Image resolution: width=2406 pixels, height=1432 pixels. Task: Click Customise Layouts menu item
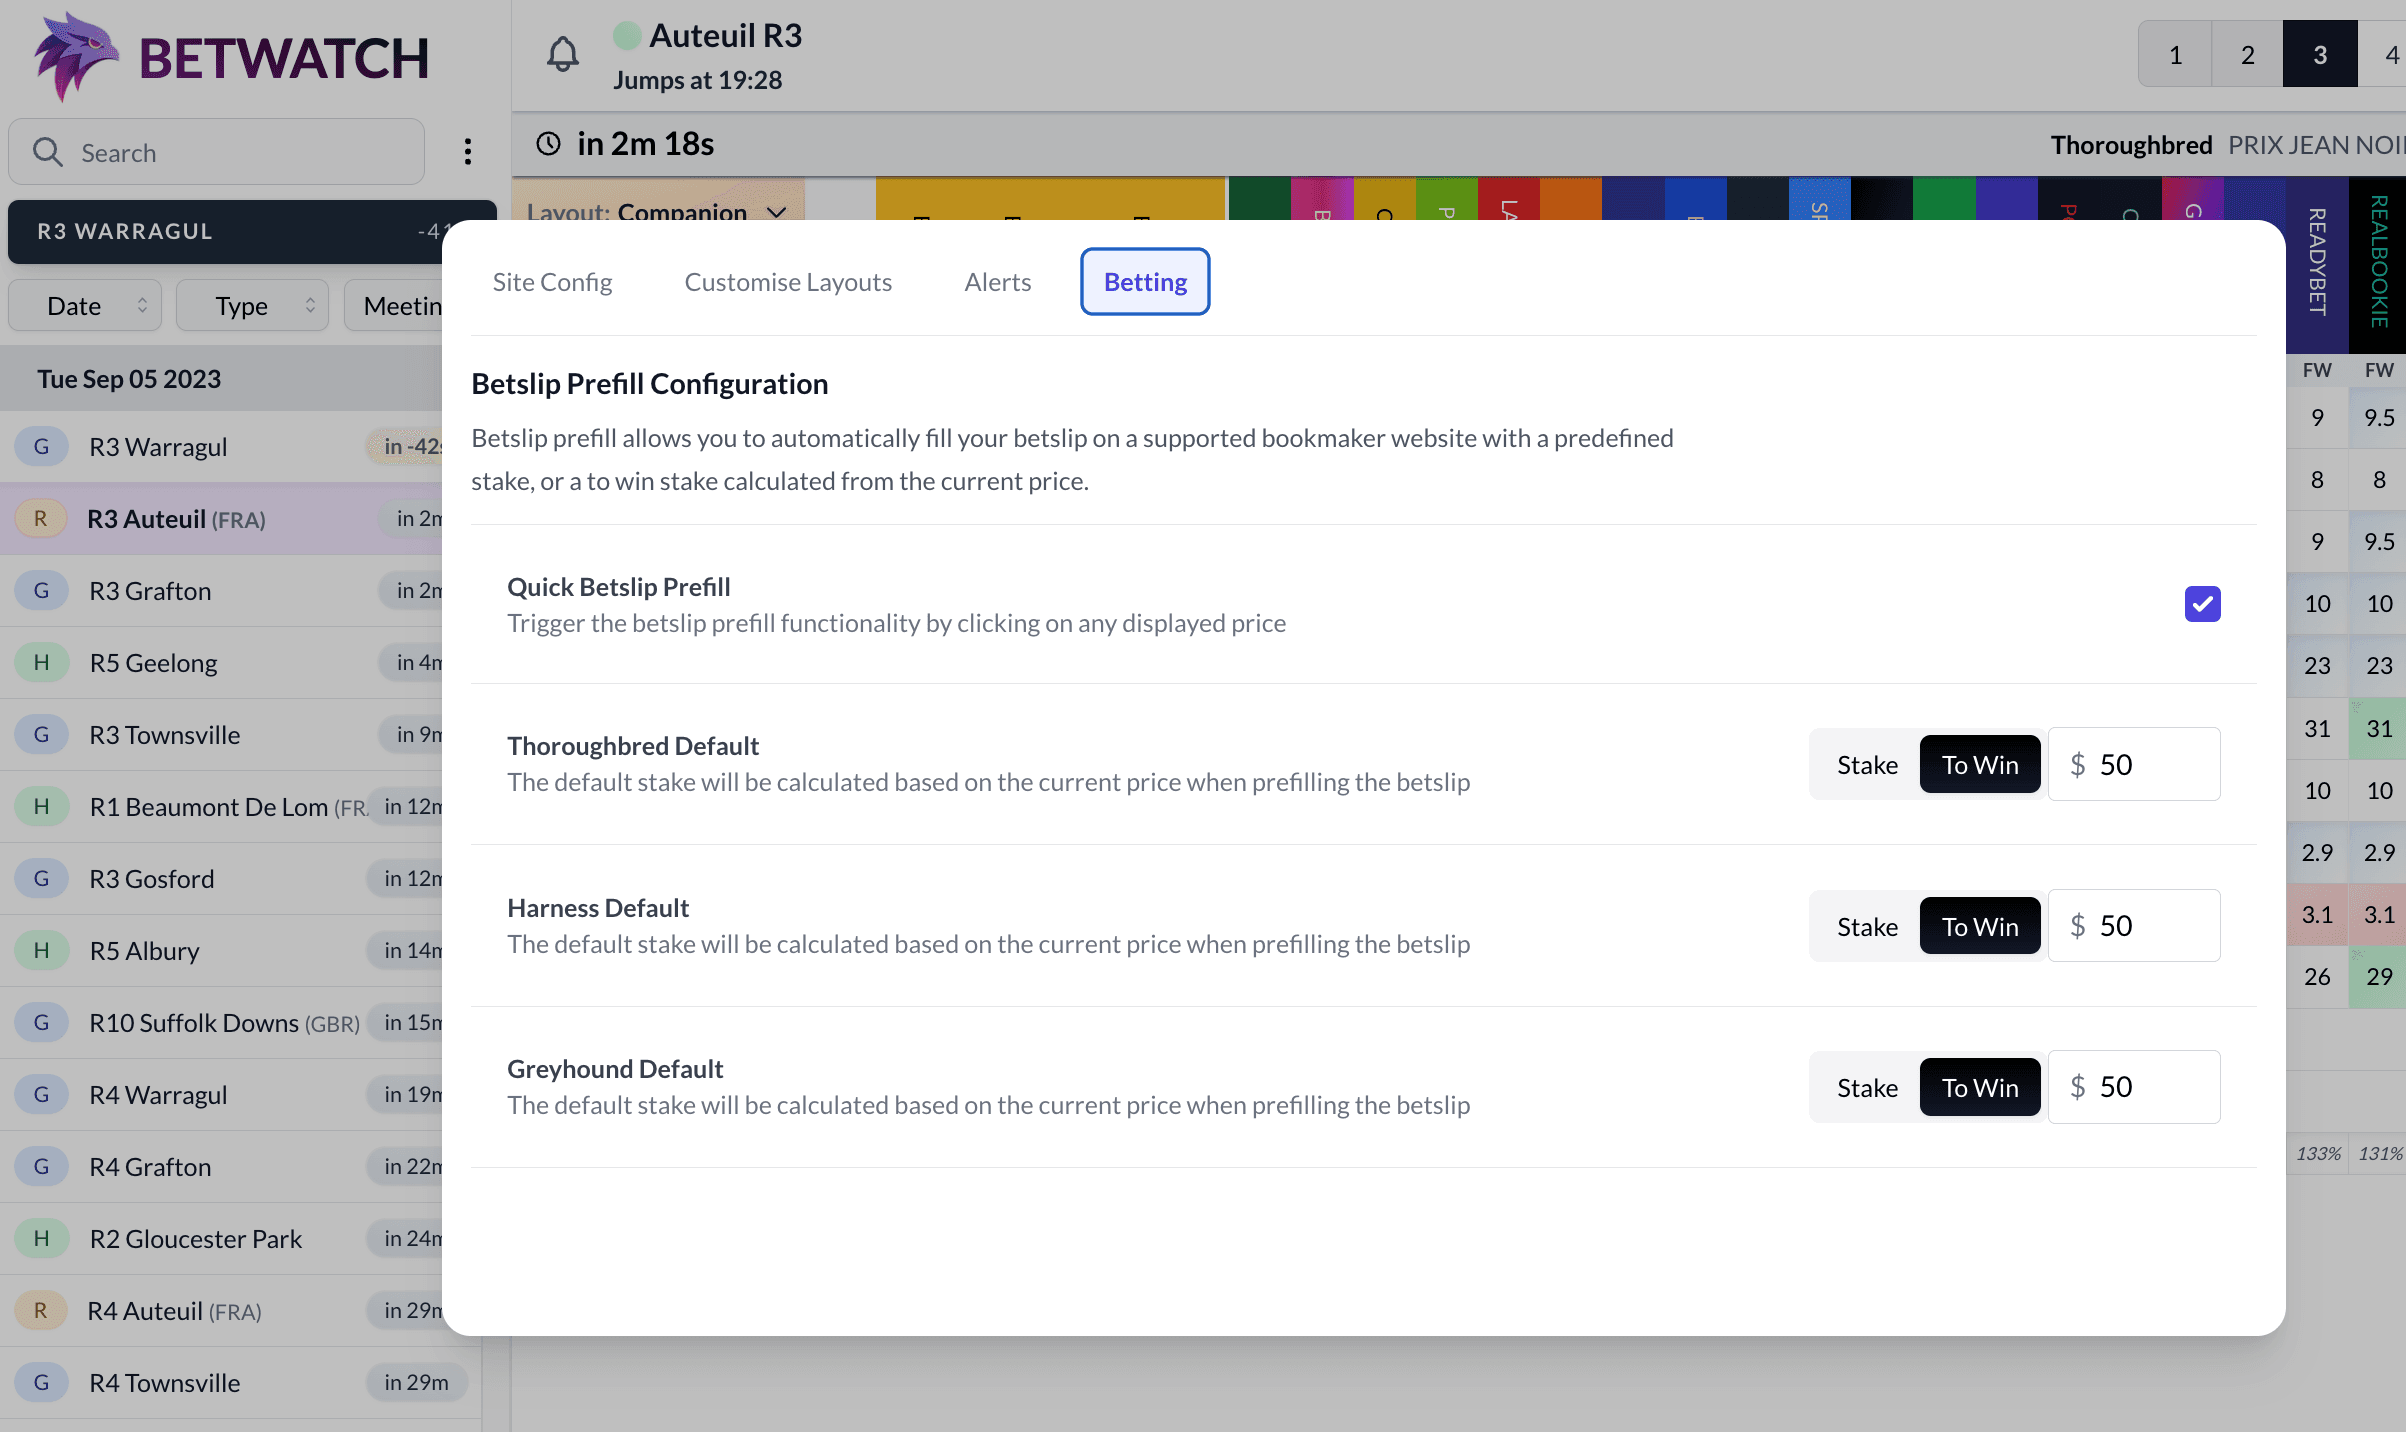[x=787, y=281]
